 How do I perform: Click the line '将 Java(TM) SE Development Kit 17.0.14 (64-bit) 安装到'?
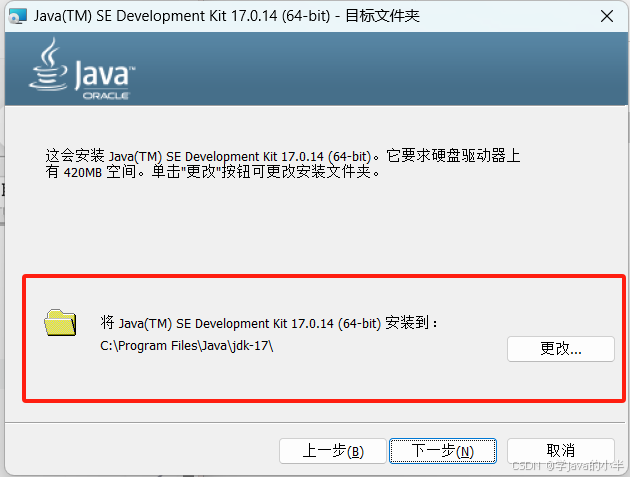click(x=268, y=323)
